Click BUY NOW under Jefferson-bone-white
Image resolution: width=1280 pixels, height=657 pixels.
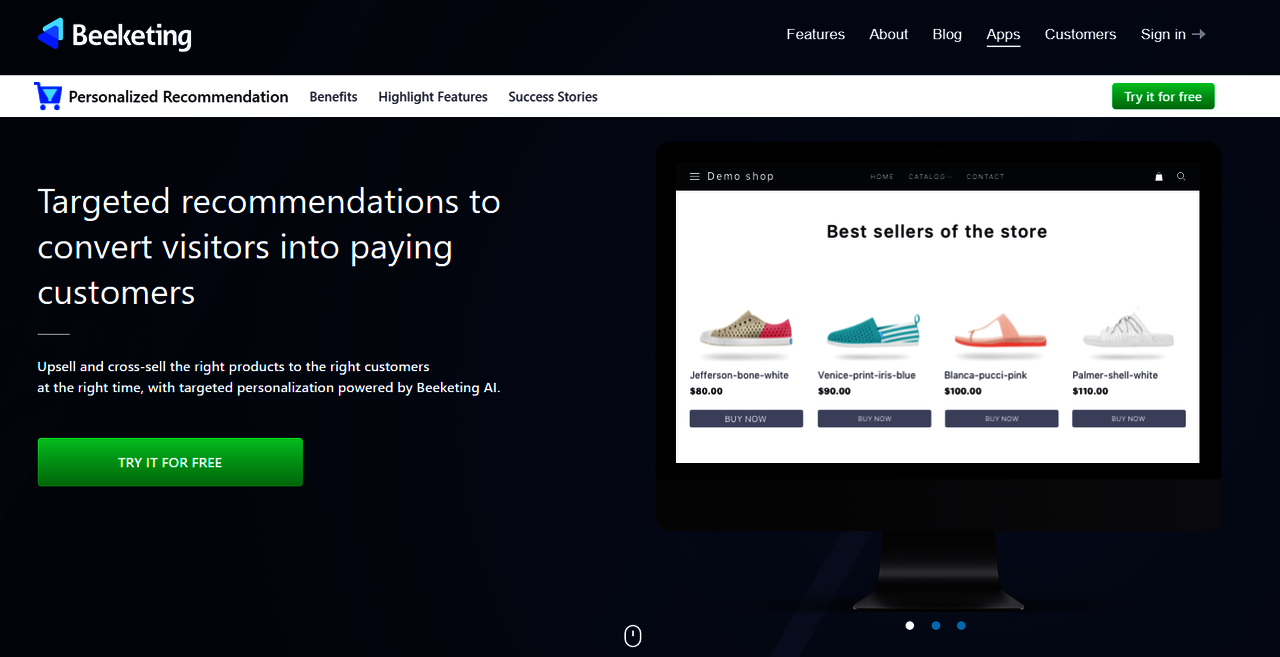click(746, 419)
